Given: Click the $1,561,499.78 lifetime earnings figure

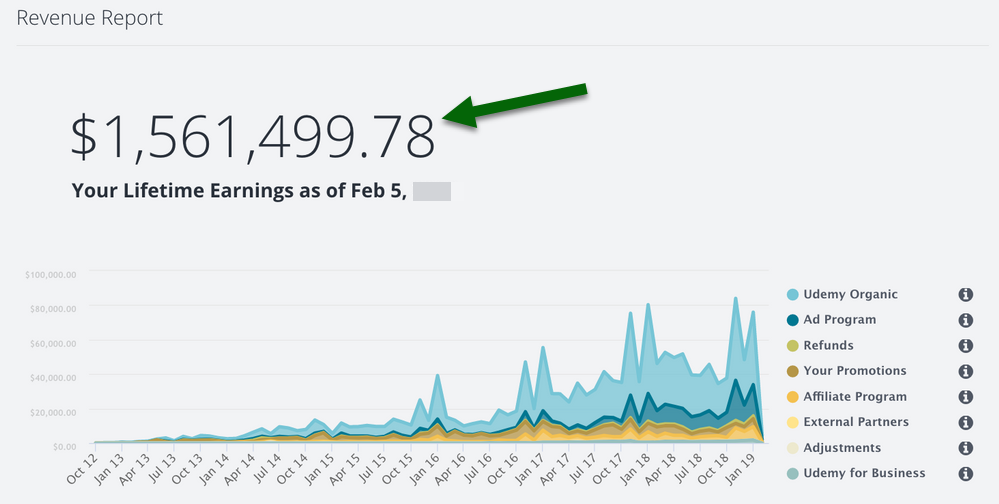Looking at the screenshot, I should point(252,136).
